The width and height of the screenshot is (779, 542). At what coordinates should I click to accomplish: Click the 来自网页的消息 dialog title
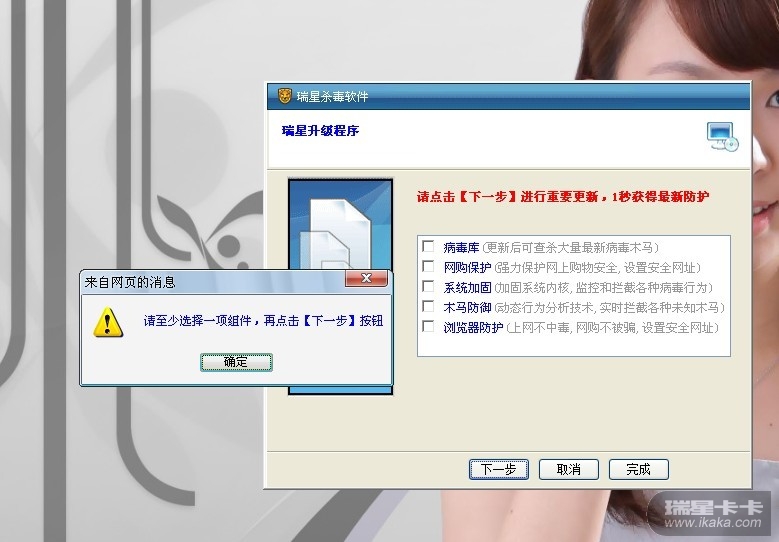[x=130, y=282]
